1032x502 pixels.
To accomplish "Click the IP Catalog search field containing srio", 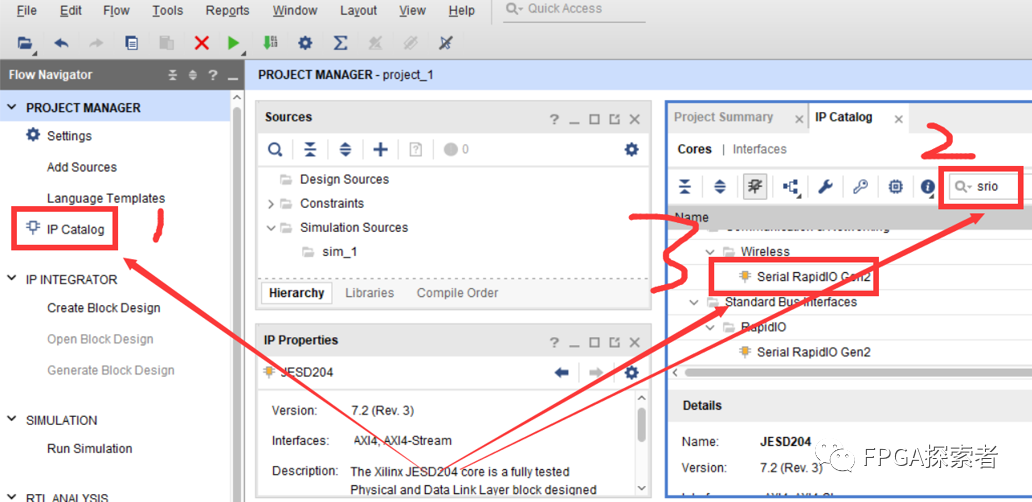I will (985, 187).
